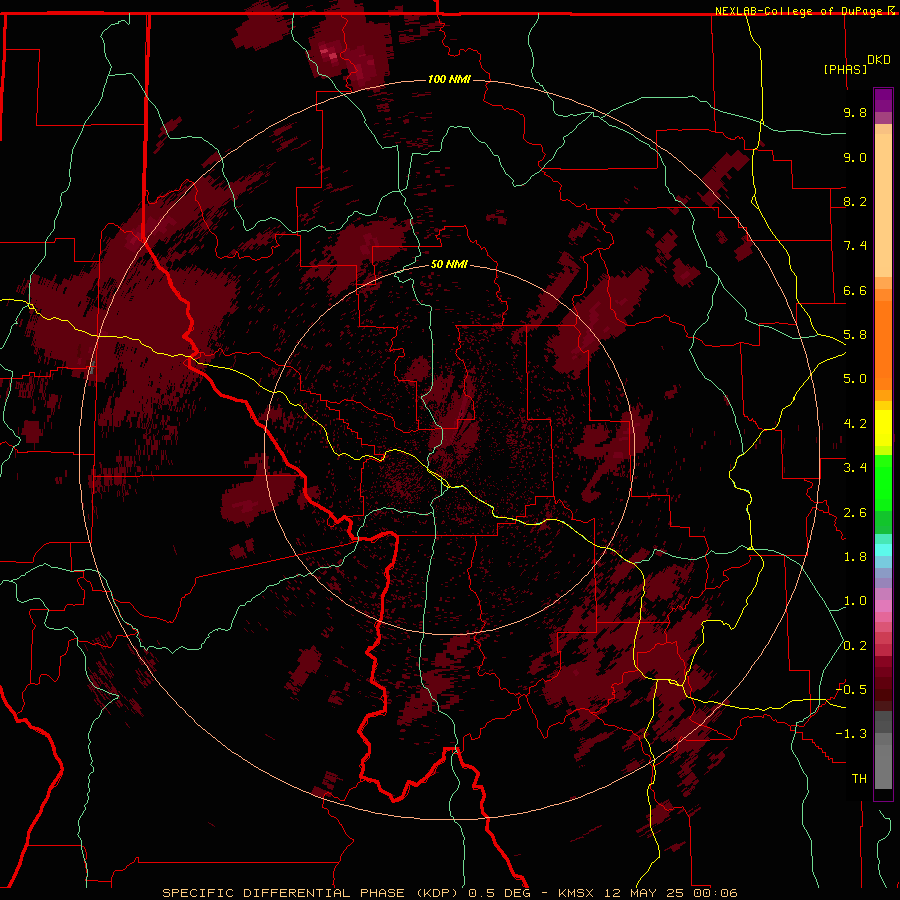900x900 pixels.
Task: Pick the orange band of the color scale
Action: pos(883,345)
